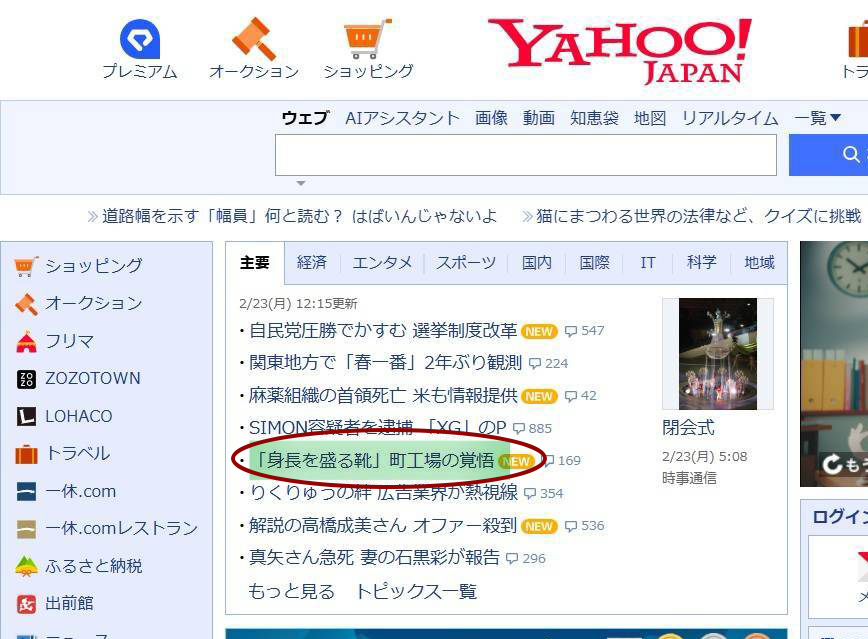Viewport: 868px width, 639px height.
Task: Click comment icon beside 春一番 headline
Action: coord(535,364)
